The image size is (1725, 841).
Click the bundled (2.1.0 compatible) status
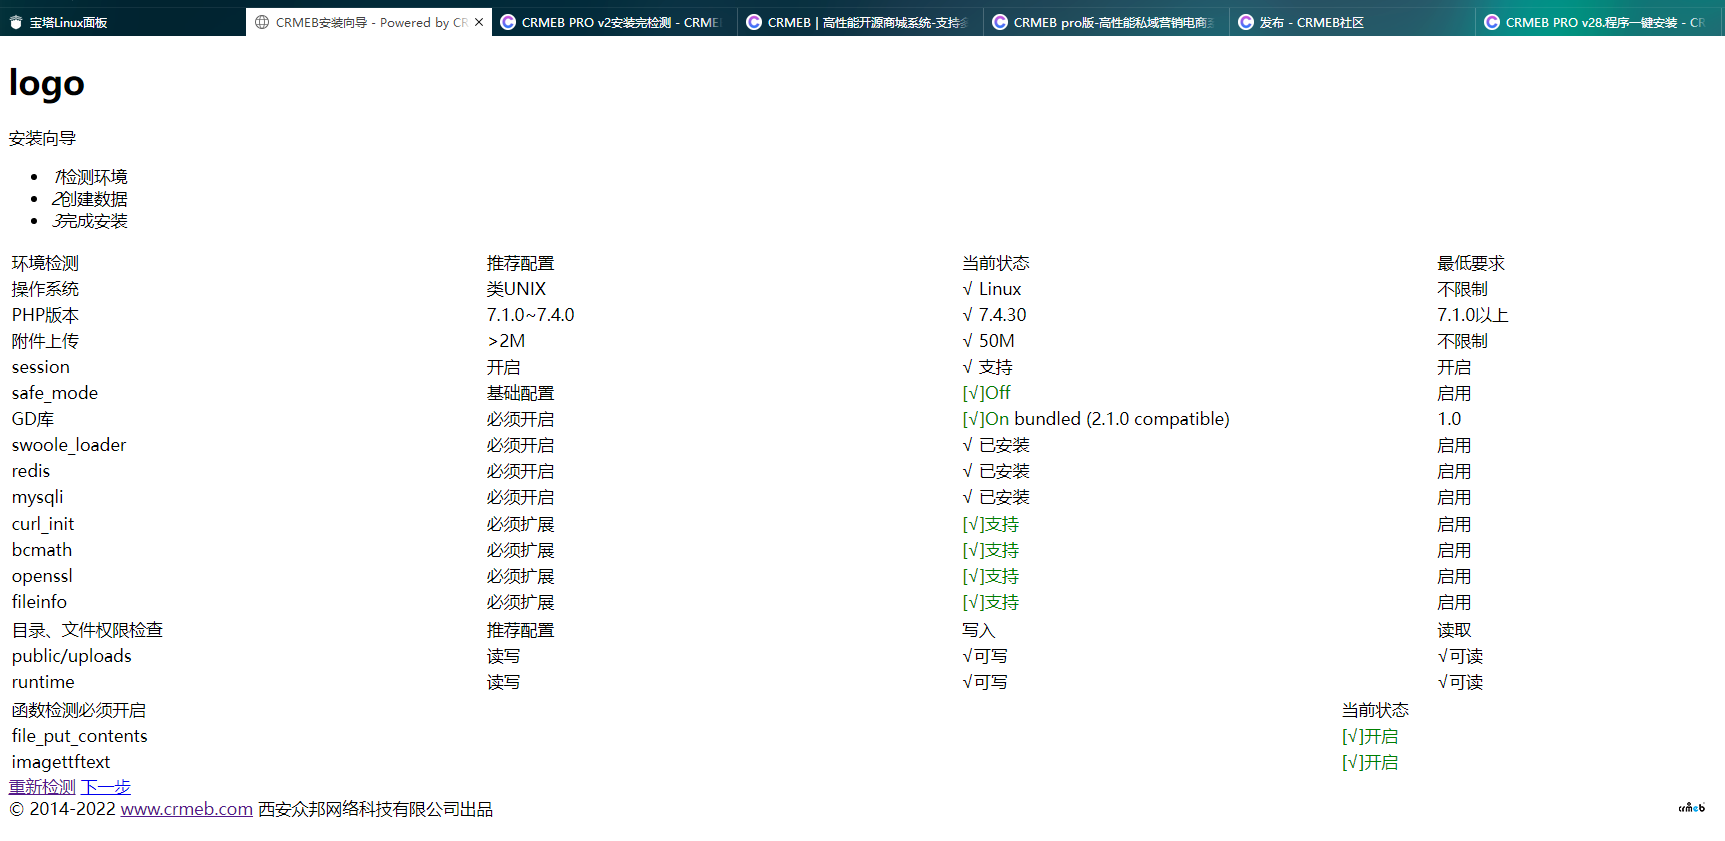tap(1122, 419)
